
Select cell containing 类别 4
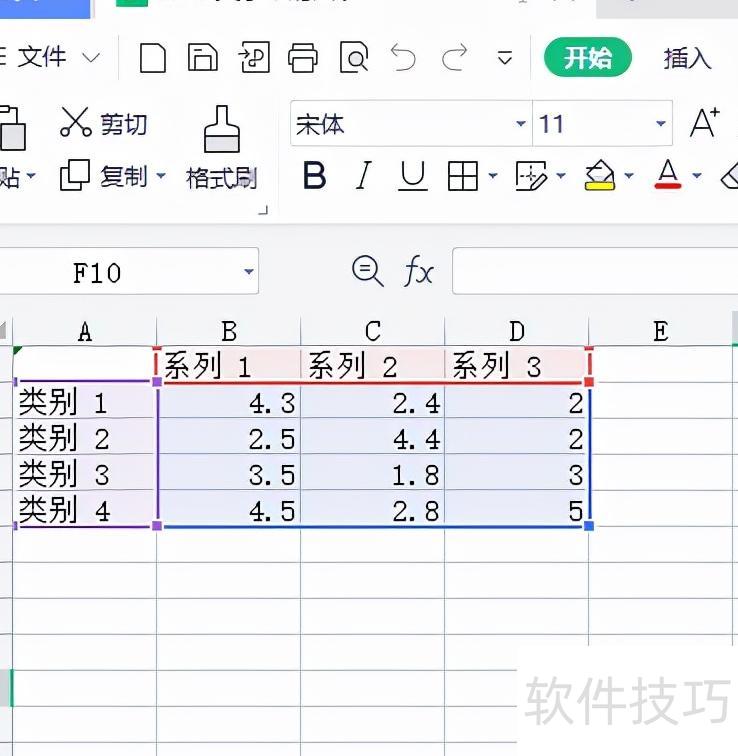[85, 509]
